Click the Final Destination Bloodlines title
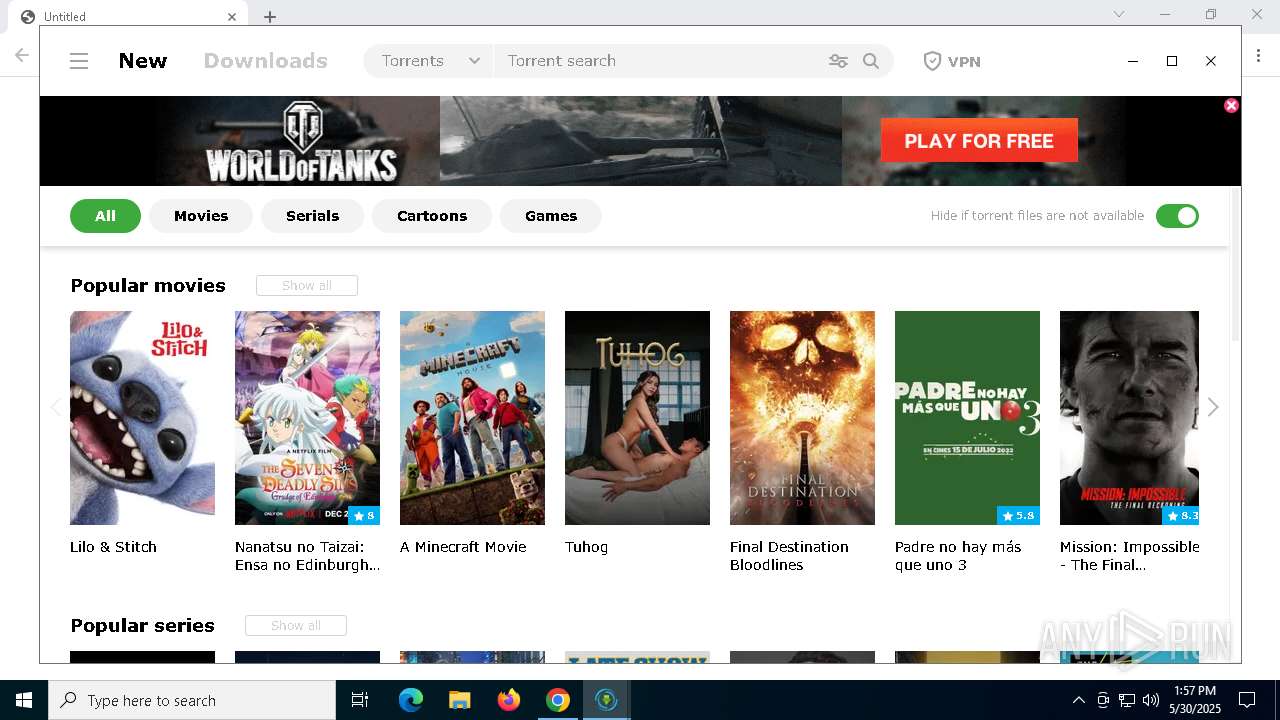Image resolution: width=1280 pixels, height=720 pixels. 789,556
